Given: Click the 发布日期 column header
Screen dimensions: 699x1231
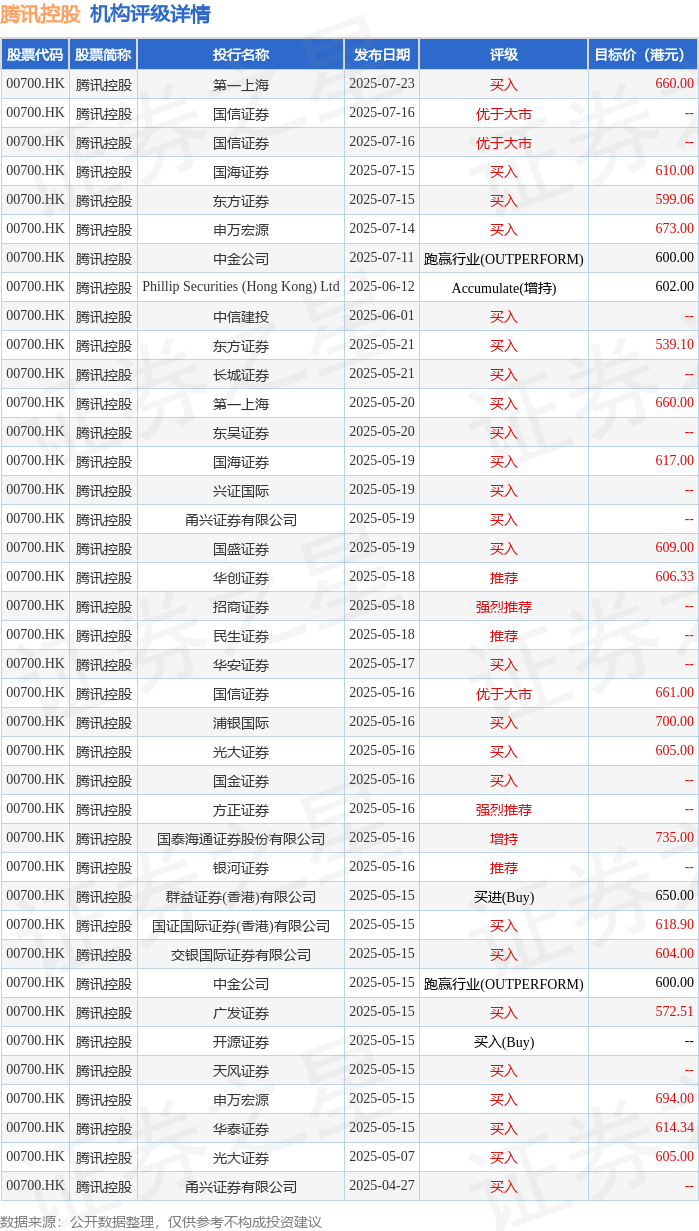Looking at the screenshot, I should pyautogui.click(x=381, y=55).
